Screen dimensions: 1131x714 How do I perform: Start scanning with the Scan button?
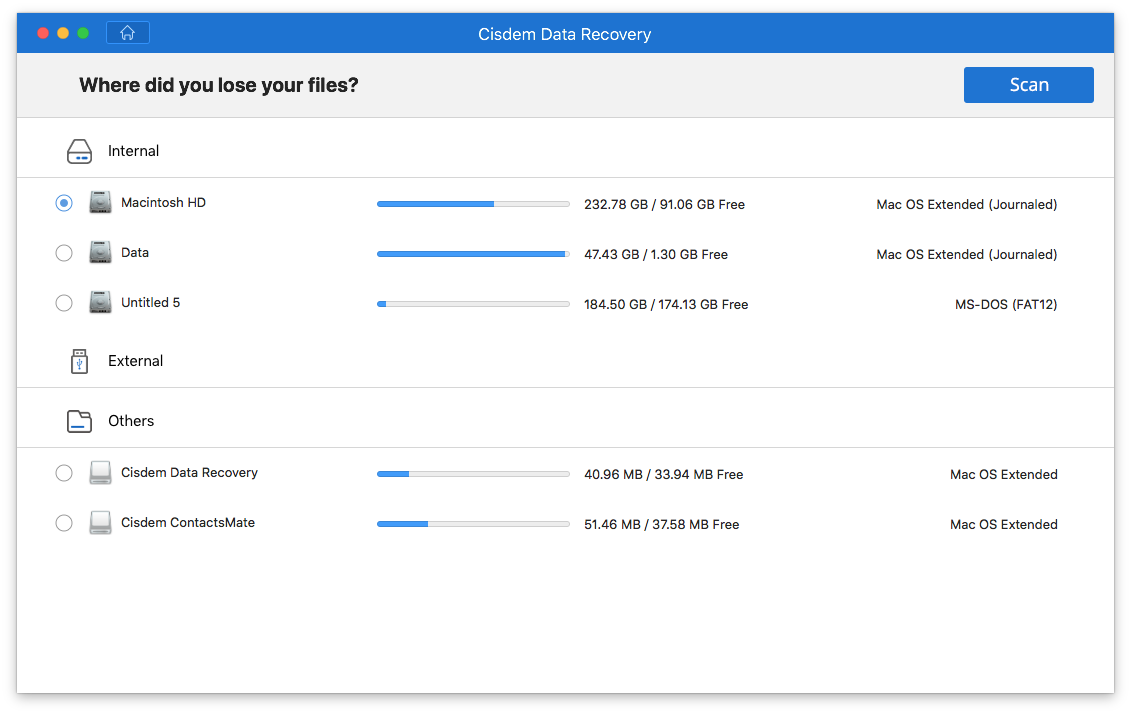(x=1029, y=85)
